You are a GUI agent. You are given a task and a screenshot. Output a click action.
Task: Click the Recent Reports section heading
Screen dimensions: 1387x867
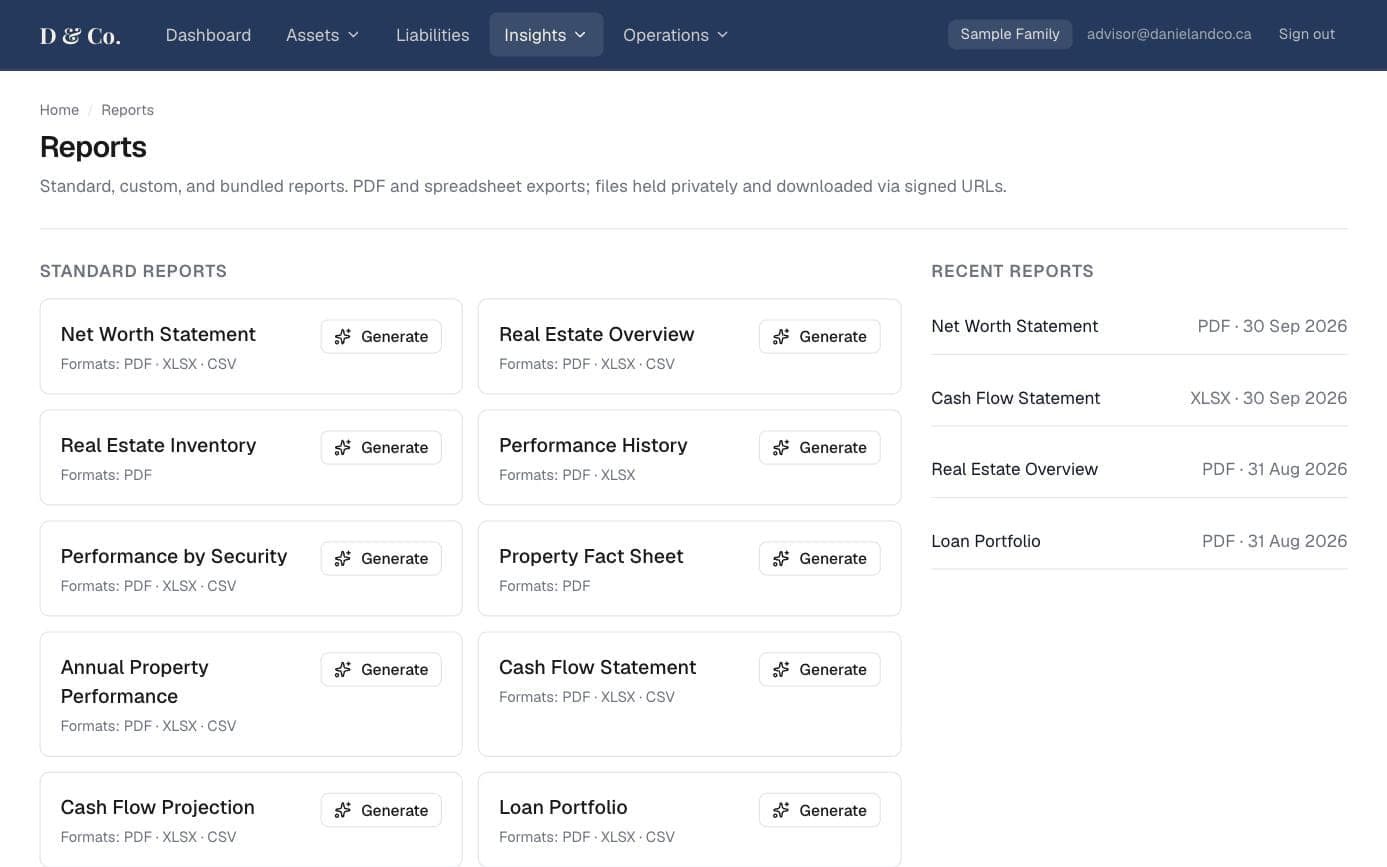1012,271
